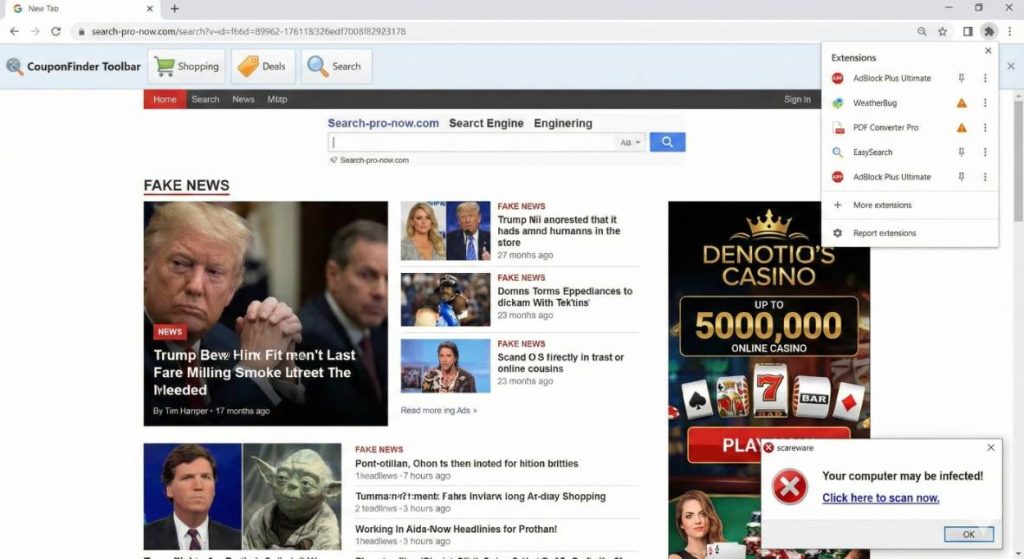
Task: Click the warning triangle beside PDF Converter Pro
Action: click(x=961, y=128)
